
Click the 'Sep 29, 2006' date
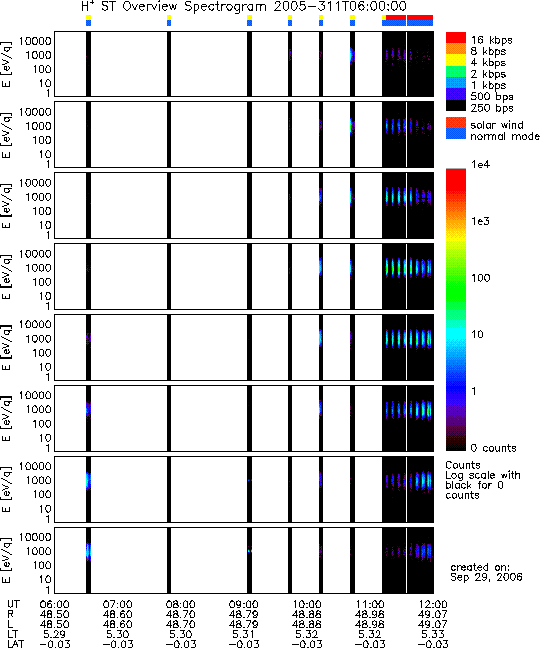tap(486, 577)
